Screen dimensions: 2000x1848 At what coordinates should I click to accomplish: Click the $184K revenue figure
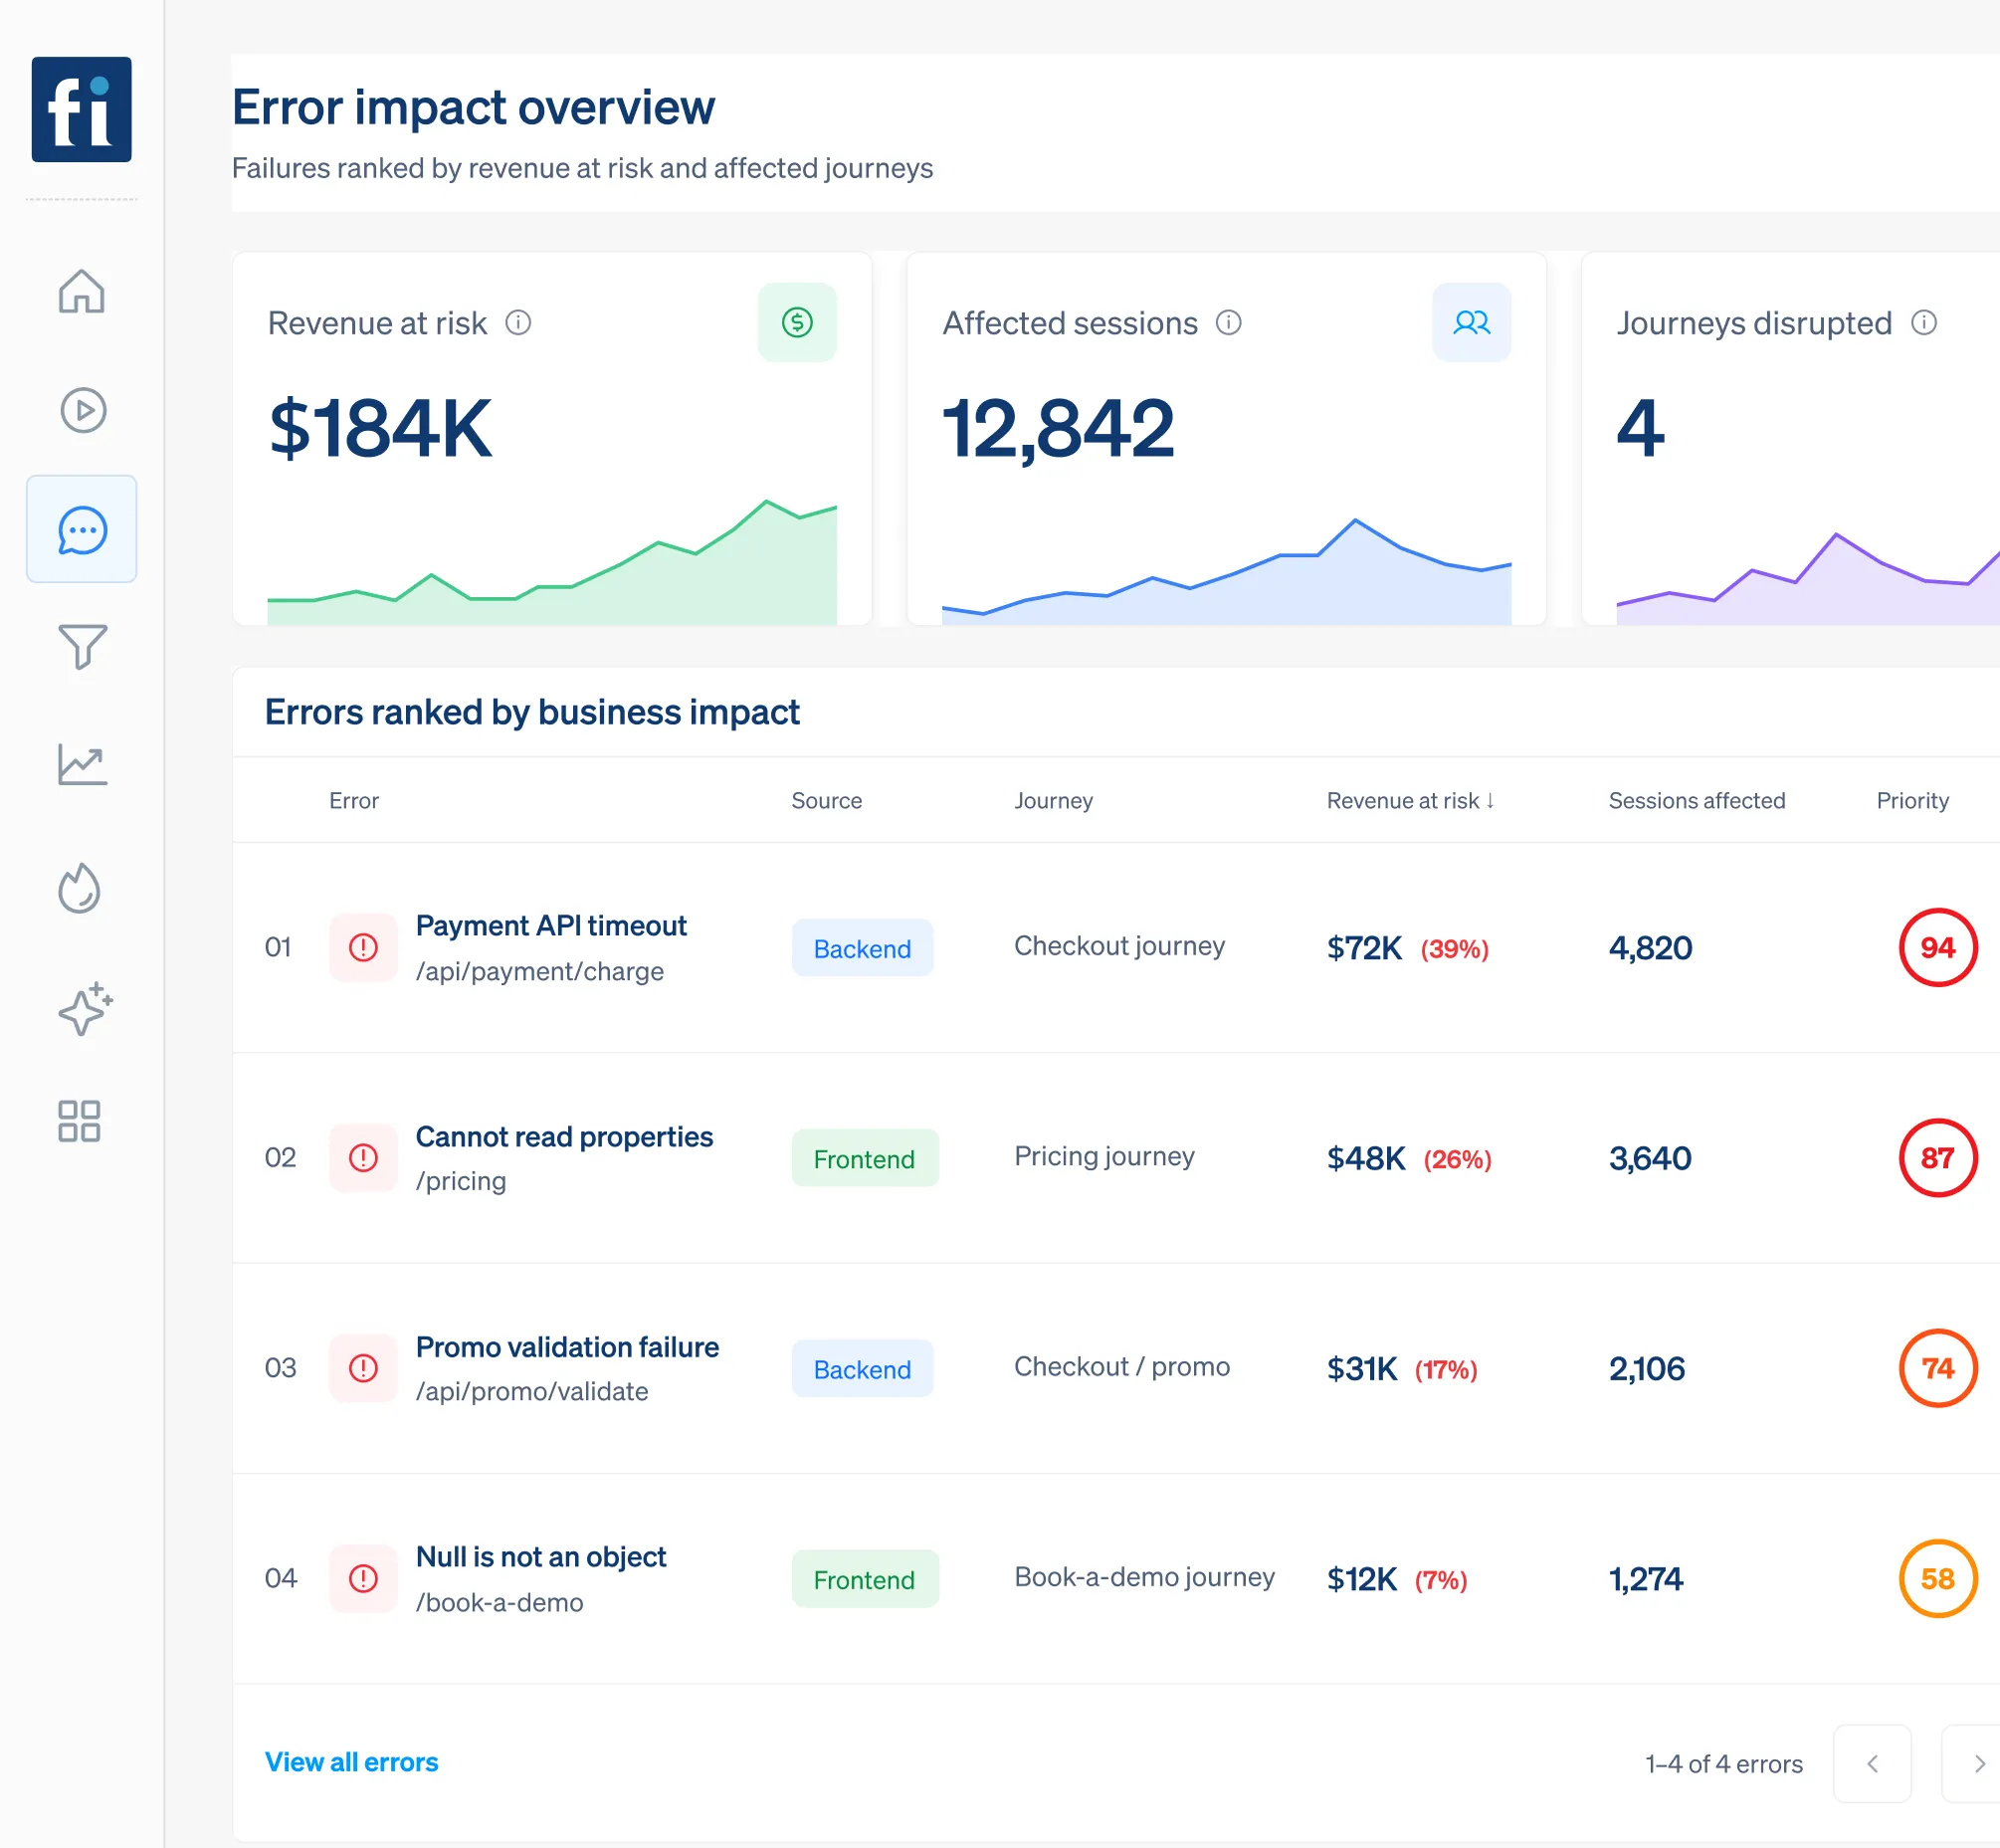pos(380,428)
